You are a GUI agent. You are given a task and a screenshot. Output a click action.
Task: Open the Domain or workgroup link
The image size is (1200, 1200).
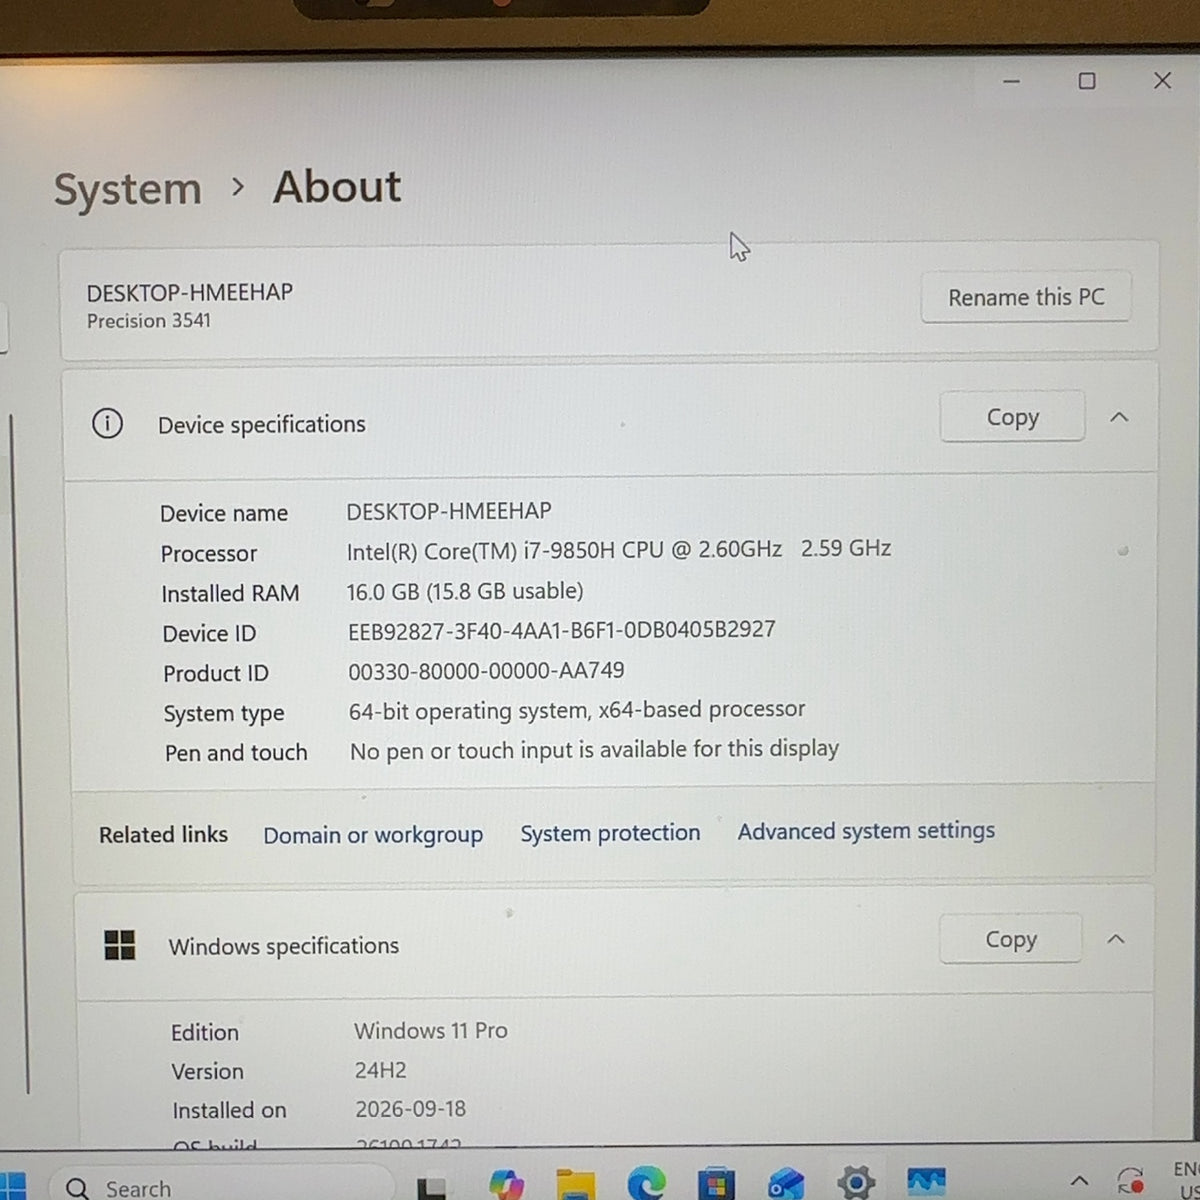click(x=373, y=835)
